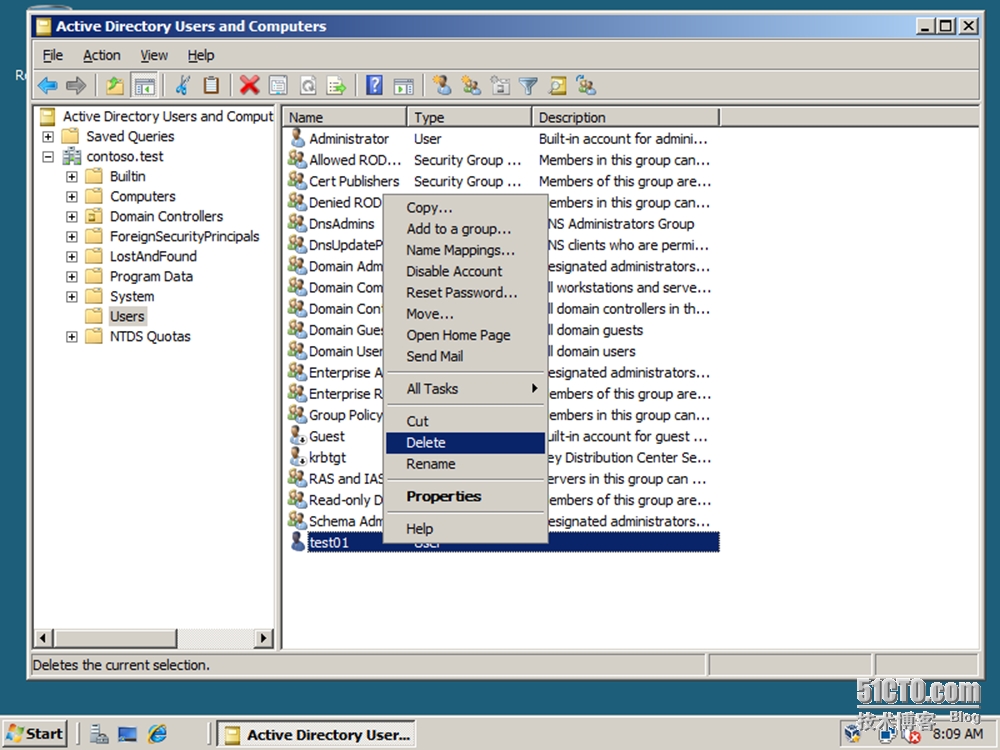Click the Create new organizational unit icon
This screenshot has height=750, width=1000.
500,85
